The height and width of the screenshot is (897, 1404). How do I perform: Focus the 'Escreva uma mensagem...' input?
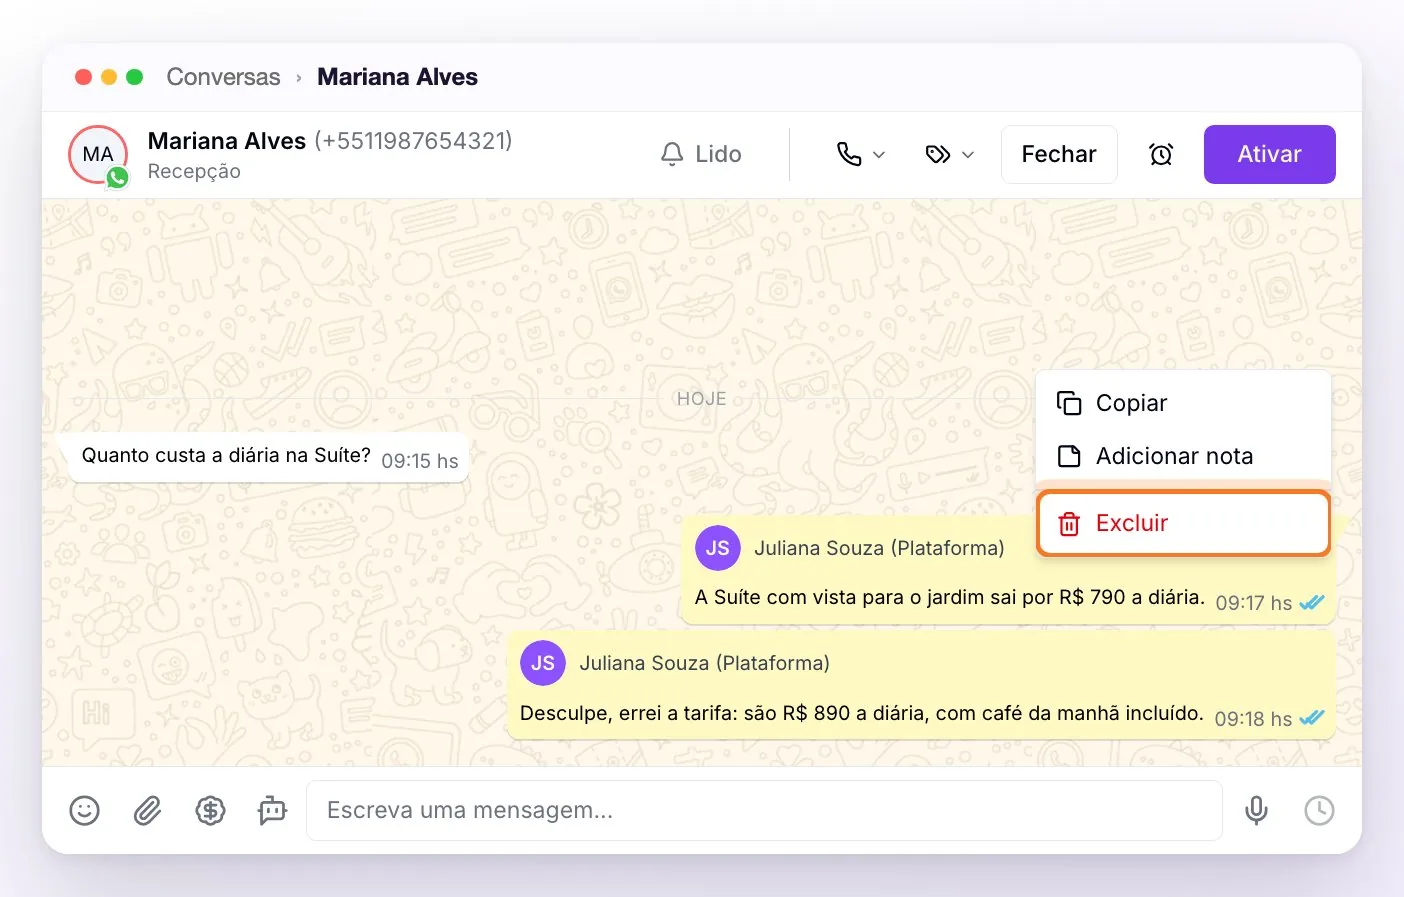tap(764, 810)
